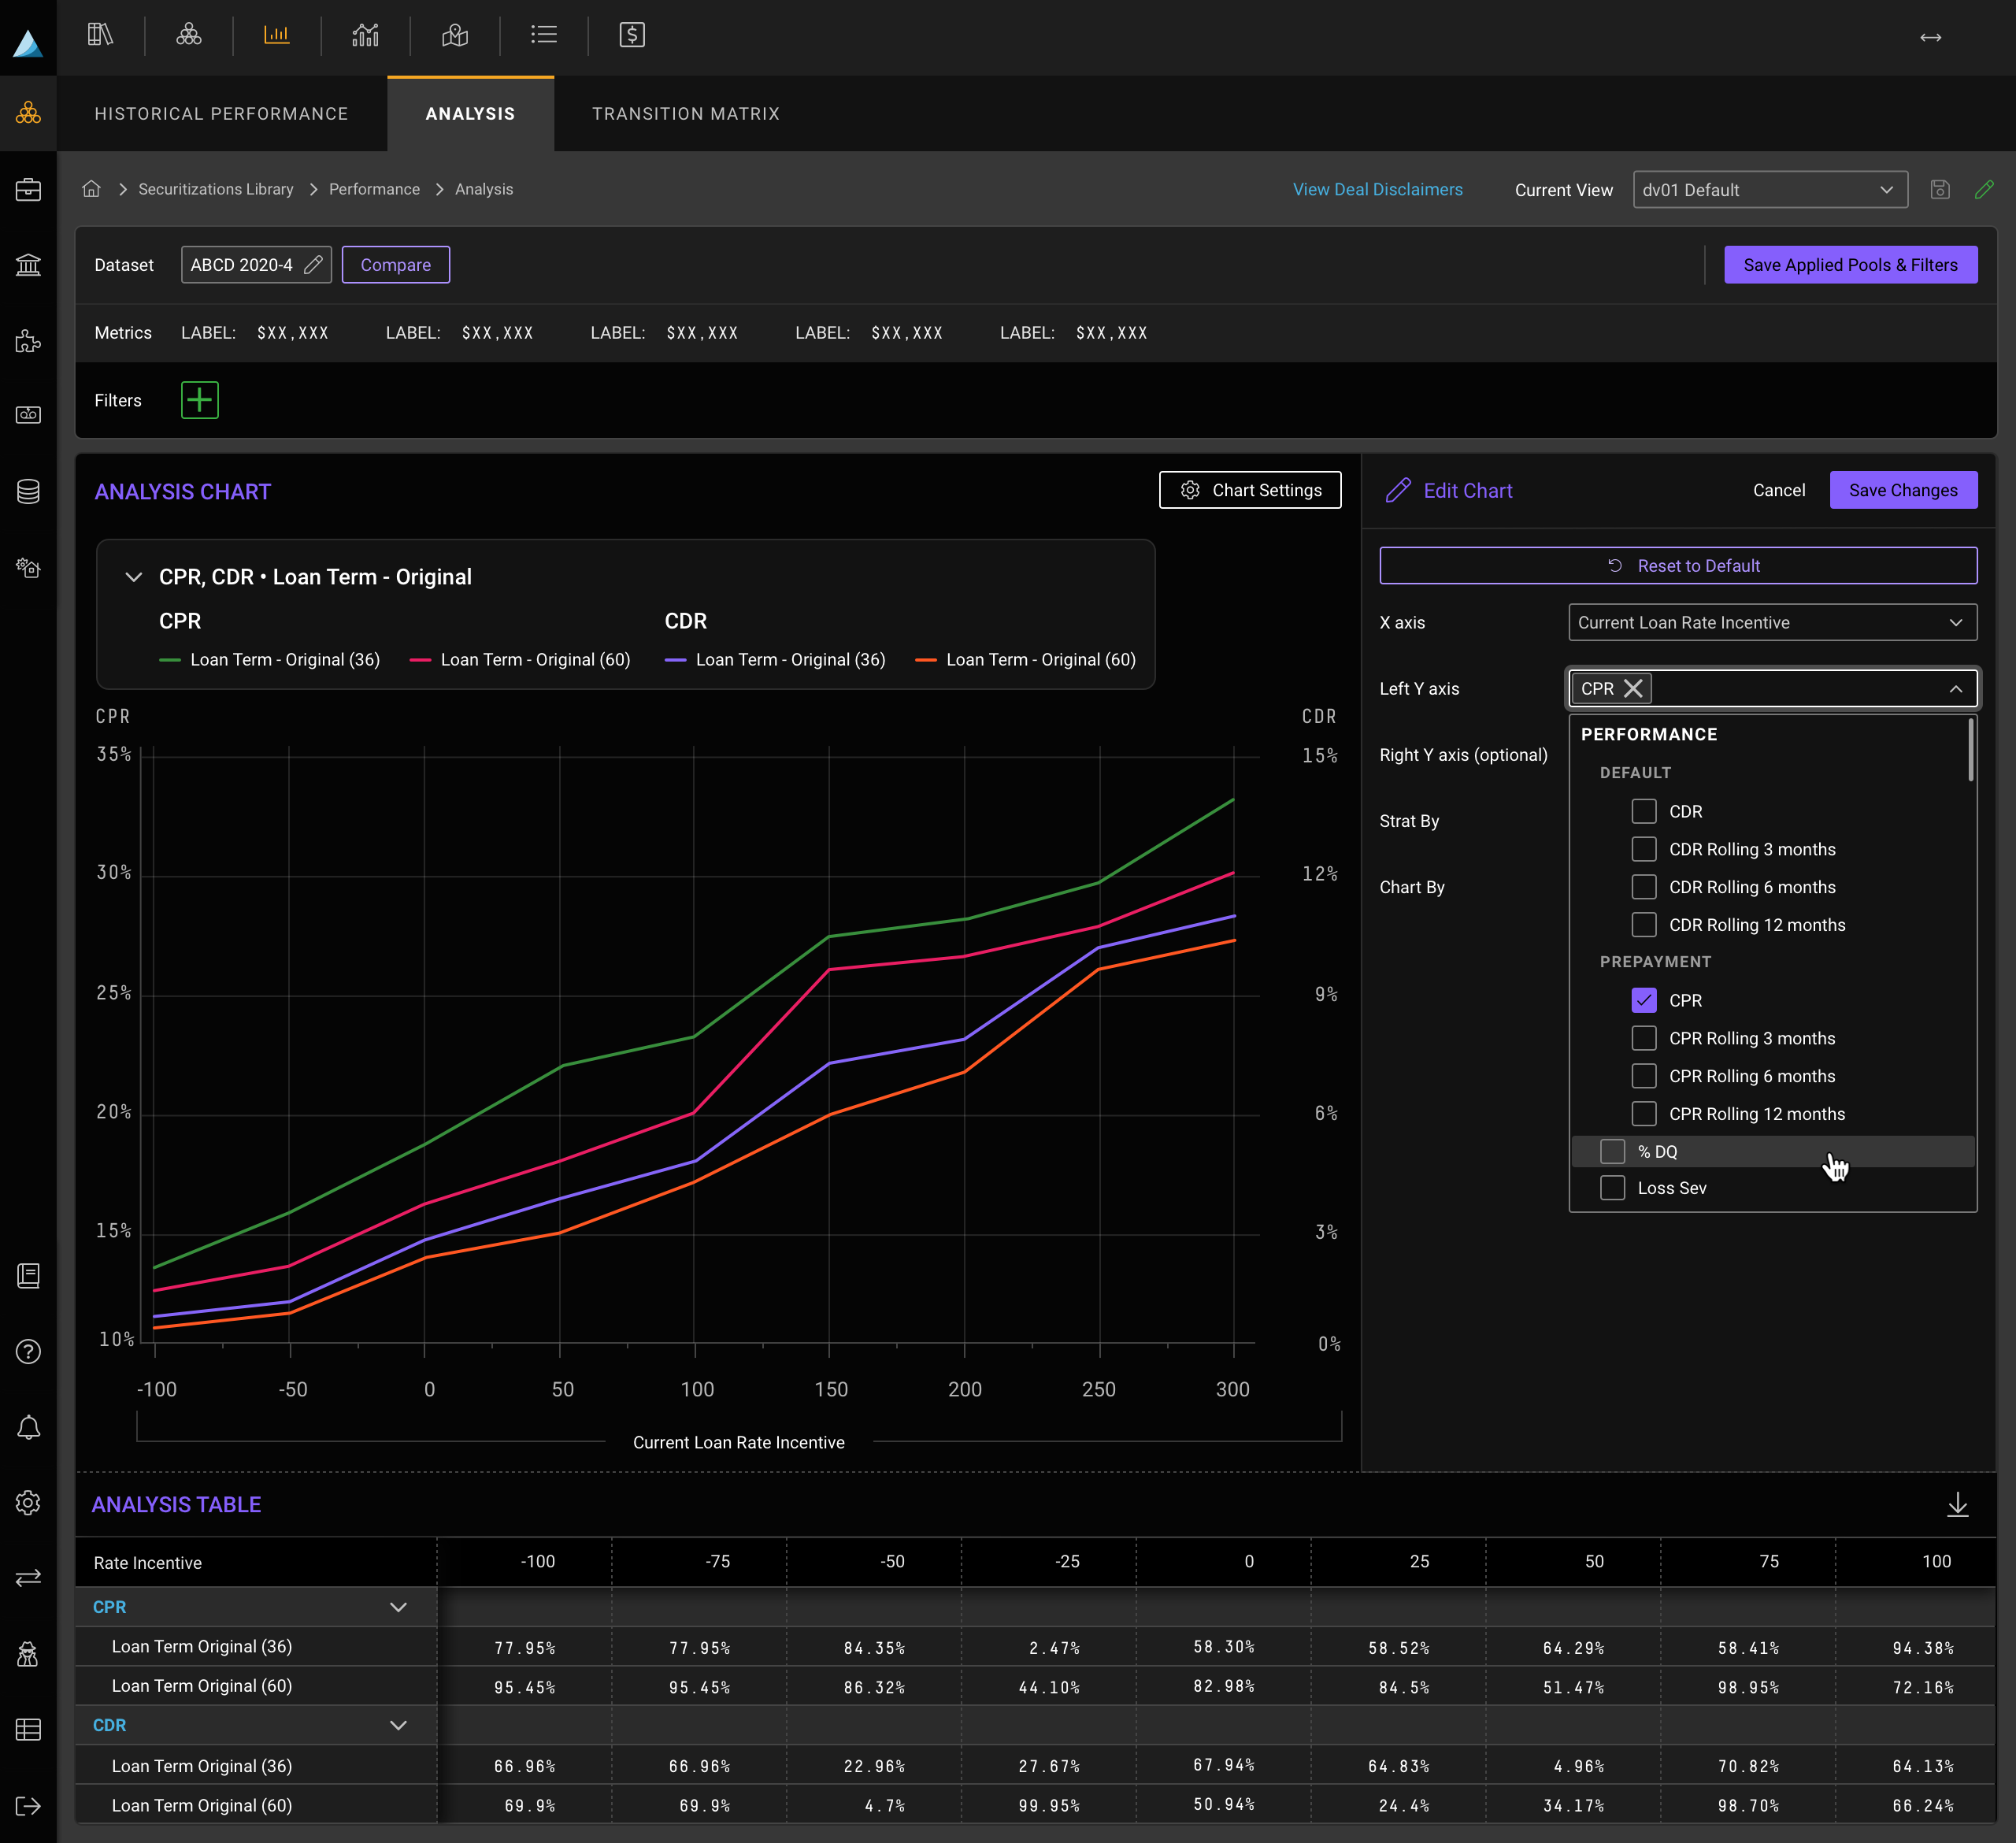Download the analysis table
Screen dimensions: 2016x1843
point(1957,1505)
